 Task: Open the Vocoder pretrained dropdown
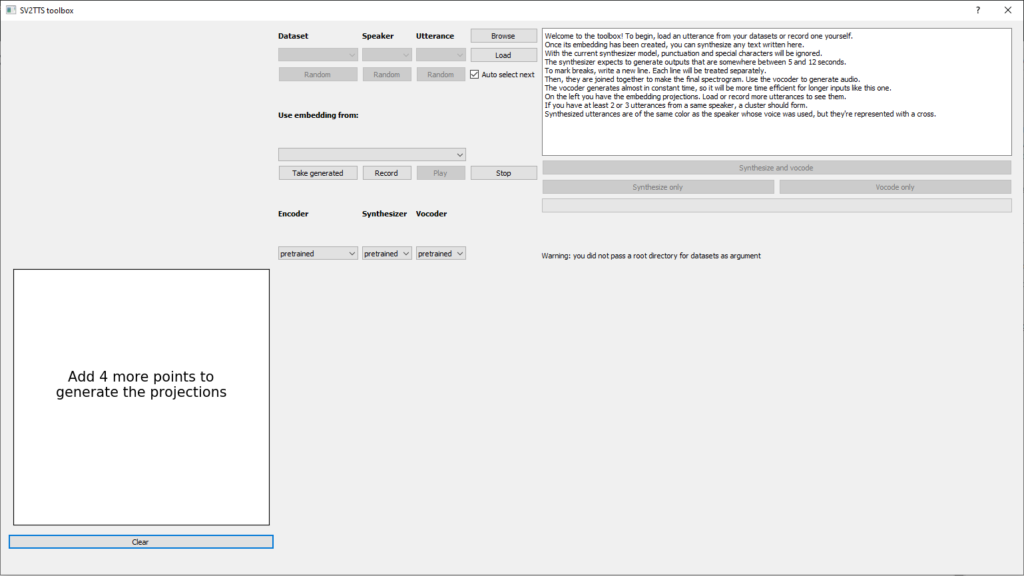pyautogui.click(x=441, y=253)
